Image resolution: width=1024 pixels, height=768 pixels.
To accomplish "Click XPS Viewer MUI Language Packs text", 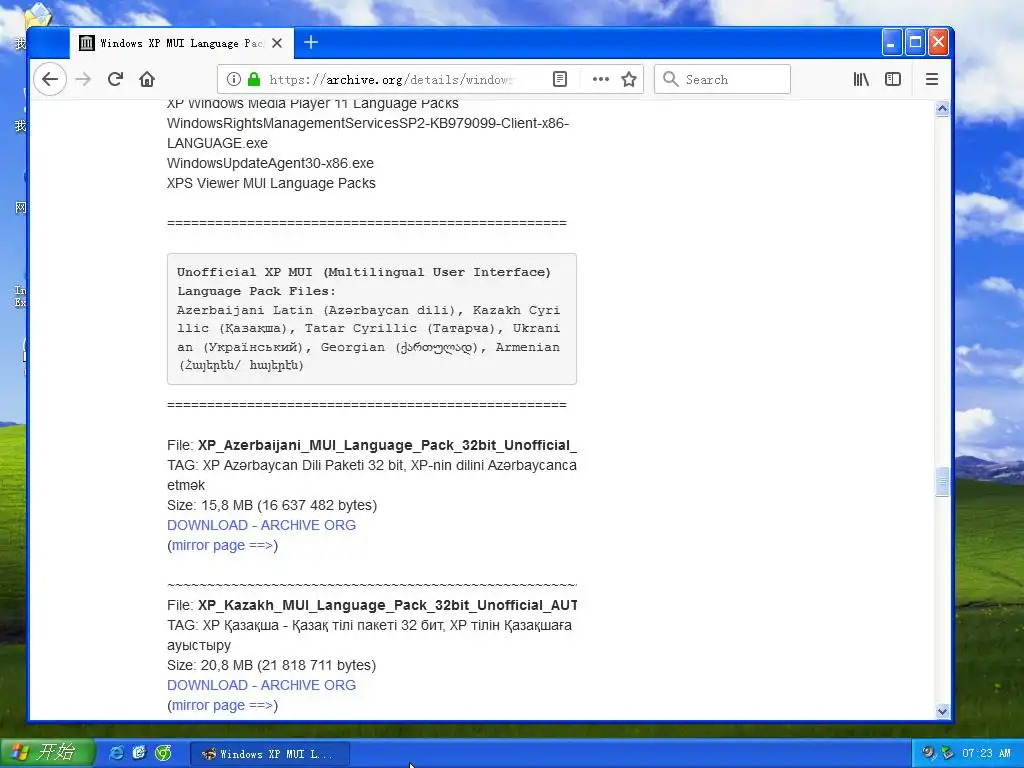I will (271, 184).
